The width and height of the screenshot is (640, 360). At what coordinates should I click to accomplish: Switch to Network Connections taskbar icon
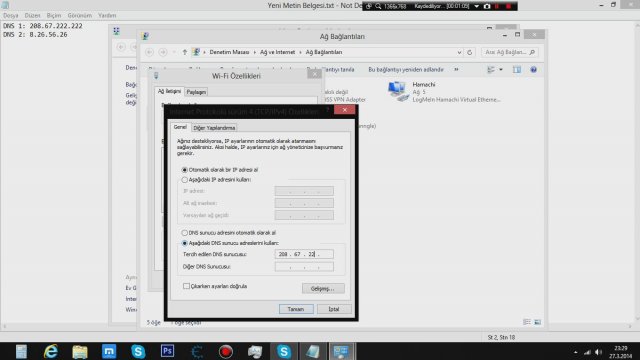[341, 351]
